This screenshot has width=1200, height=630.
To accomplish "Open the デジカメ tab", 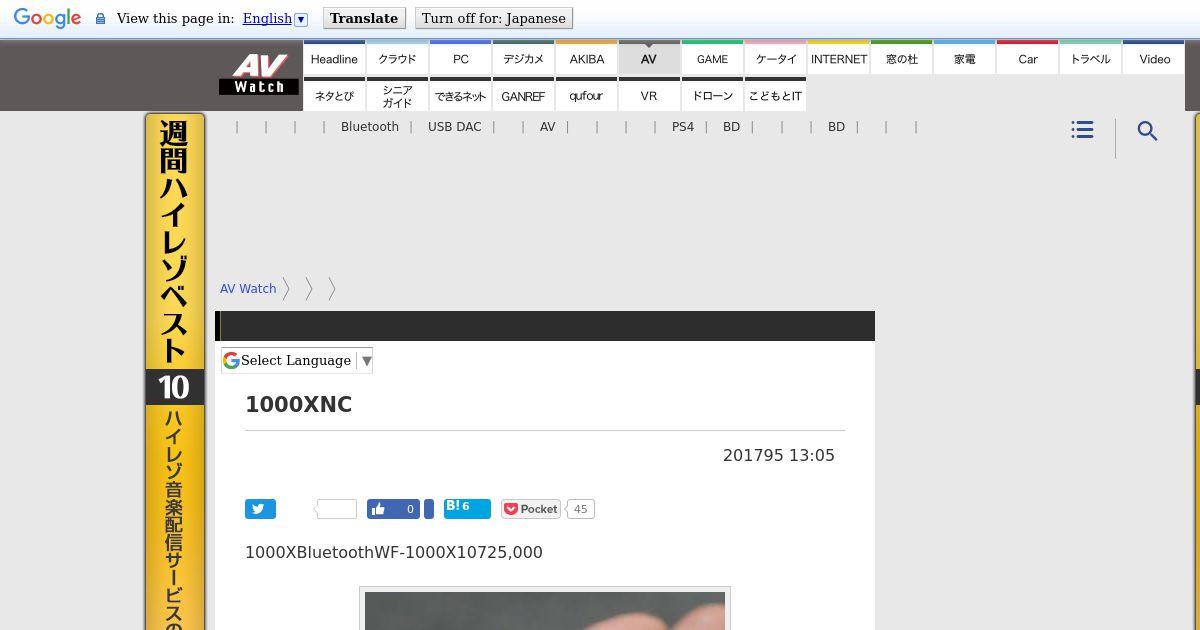I will [523, 58].
